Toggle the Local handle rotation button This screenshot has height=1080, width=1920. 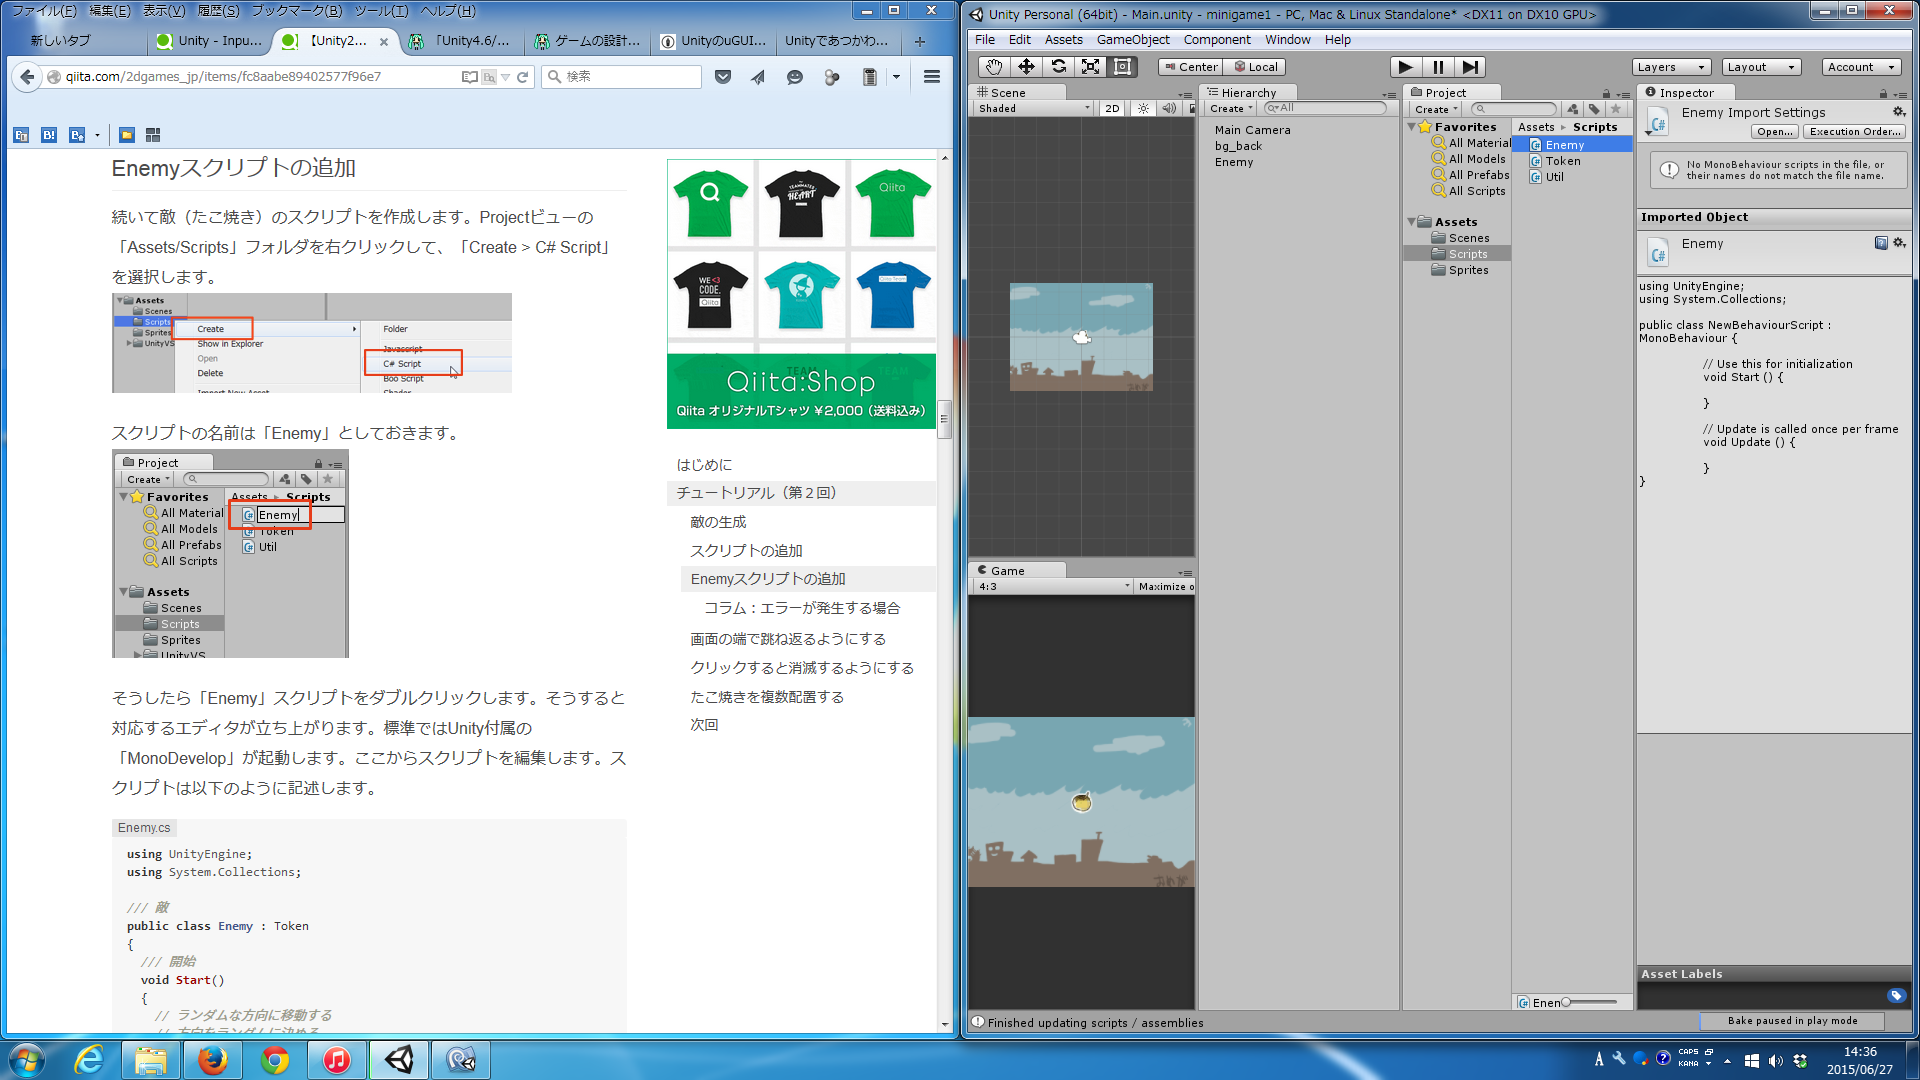click(1256, 67)
